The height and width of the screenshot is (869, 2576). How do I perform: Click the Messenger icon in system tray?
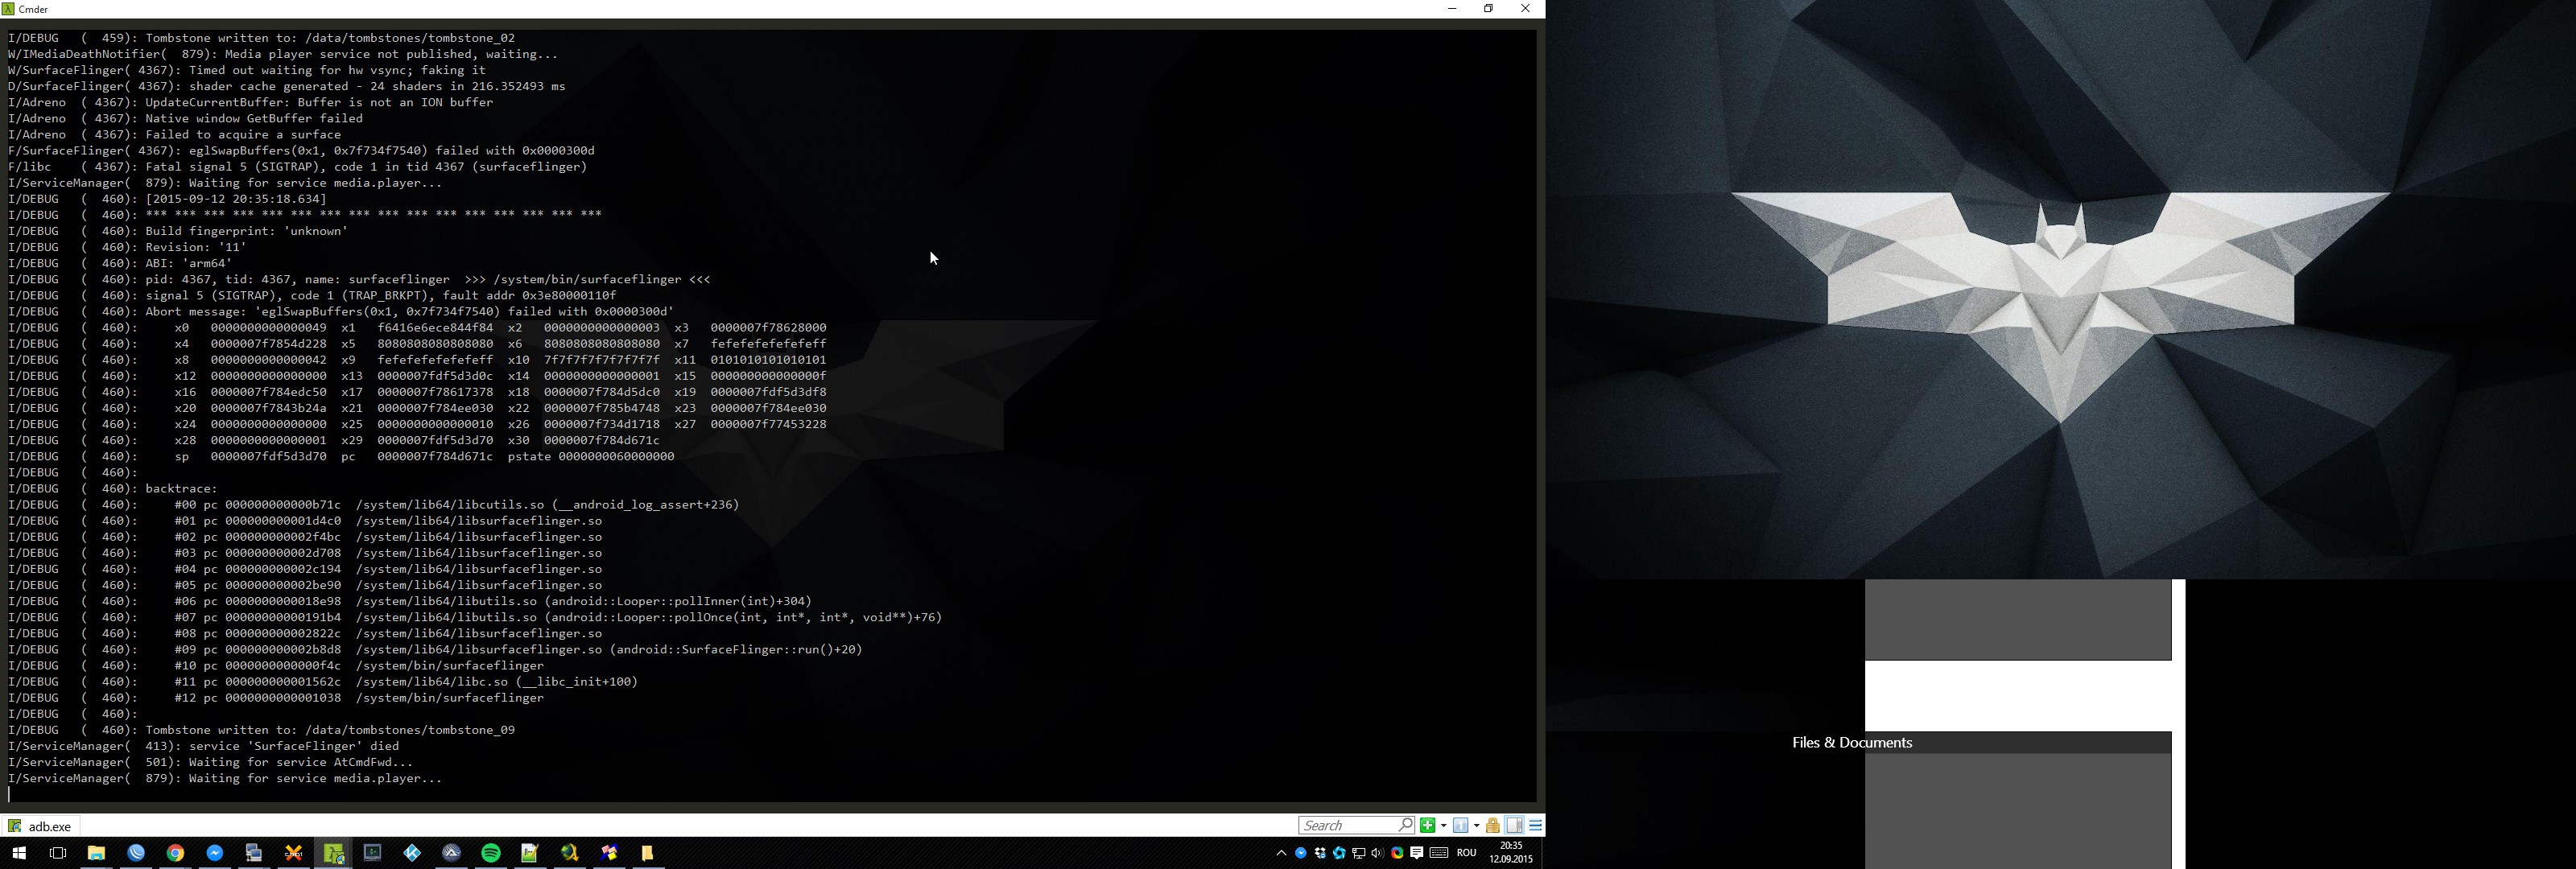click(1301, 853)
